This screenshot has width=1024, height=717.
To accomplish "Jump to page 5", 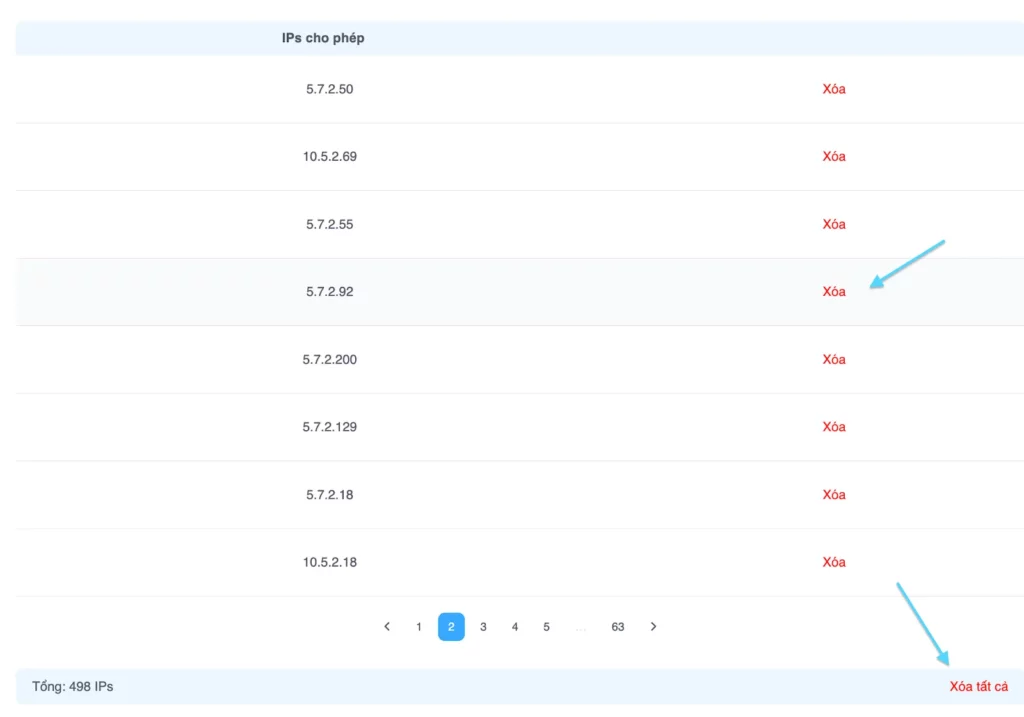I will [547, 627].
